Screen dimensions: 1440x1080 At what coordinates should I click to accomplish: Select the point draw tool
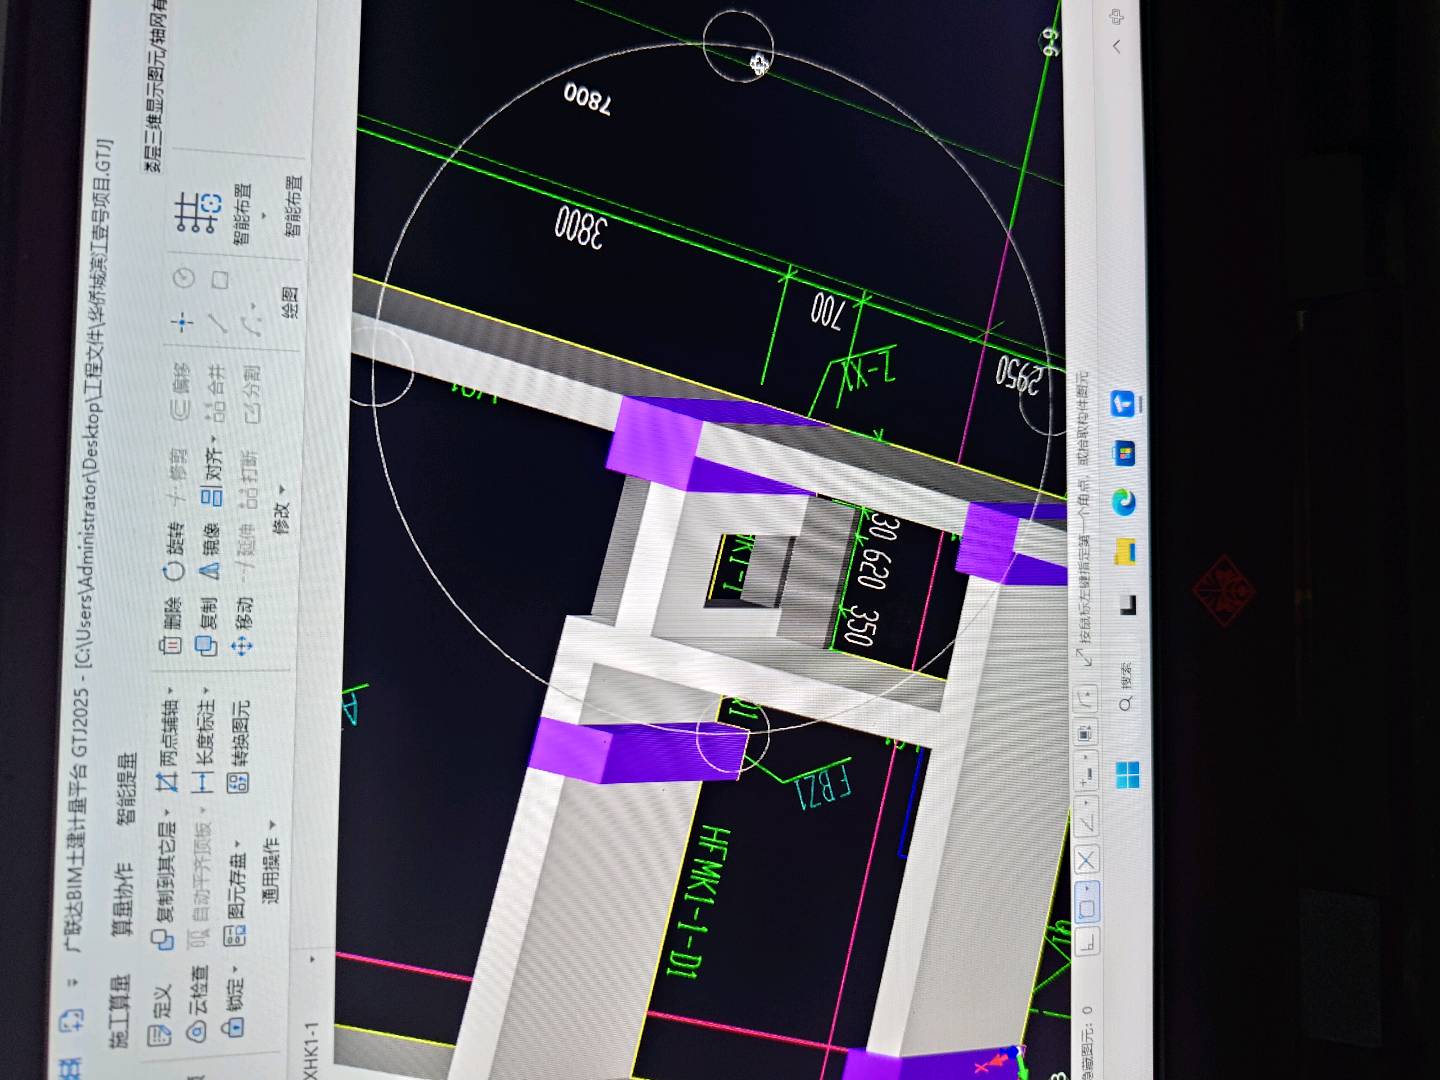[182, 323]
